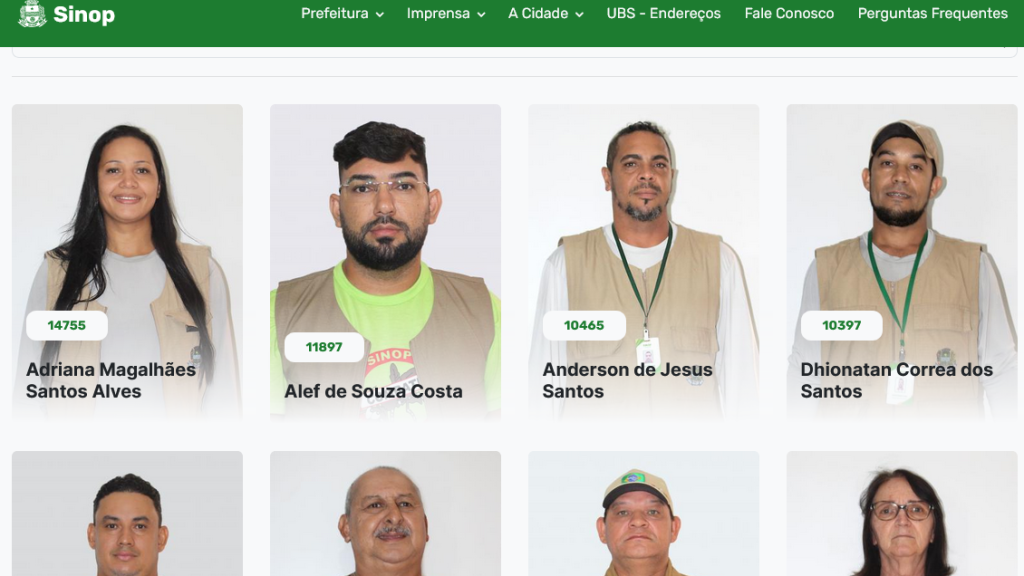The width and height of the screenshot is (1024, 576).
Task: Select the man with cap photo in second row
Action: [643, 513]
